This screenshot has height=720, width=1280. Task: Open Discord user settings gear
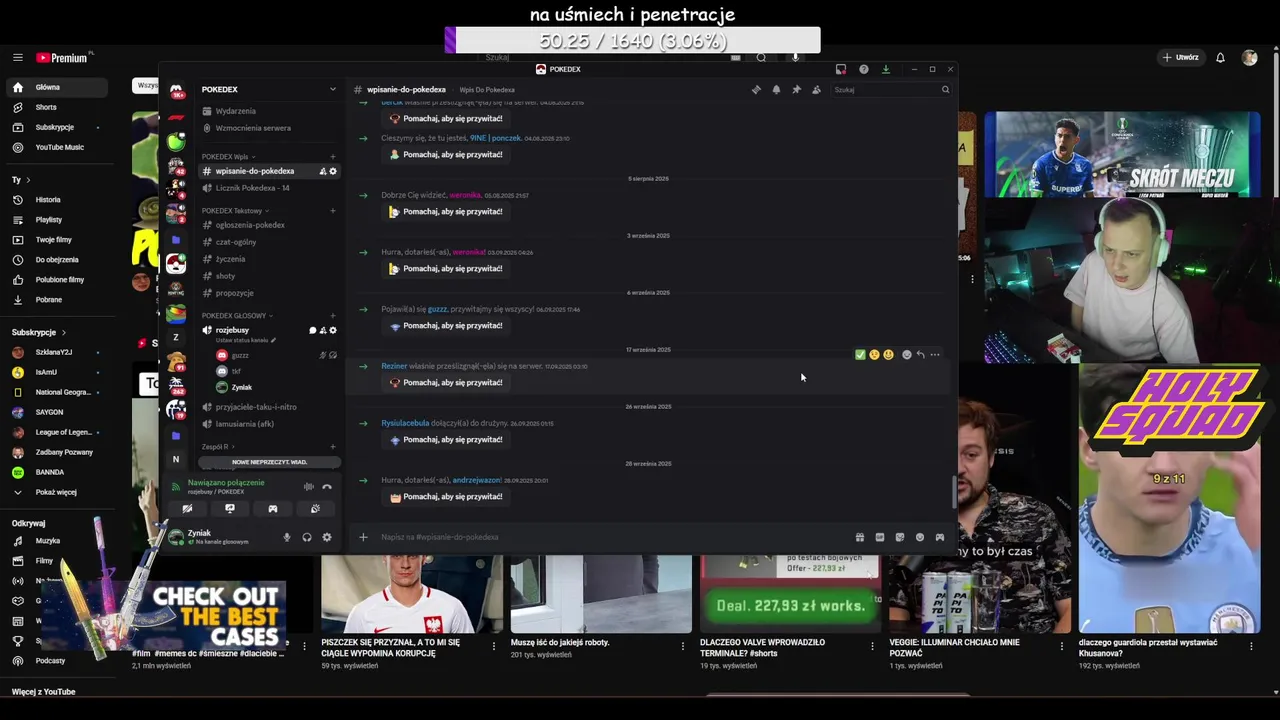pyautogui.click(x=327, y=537)
